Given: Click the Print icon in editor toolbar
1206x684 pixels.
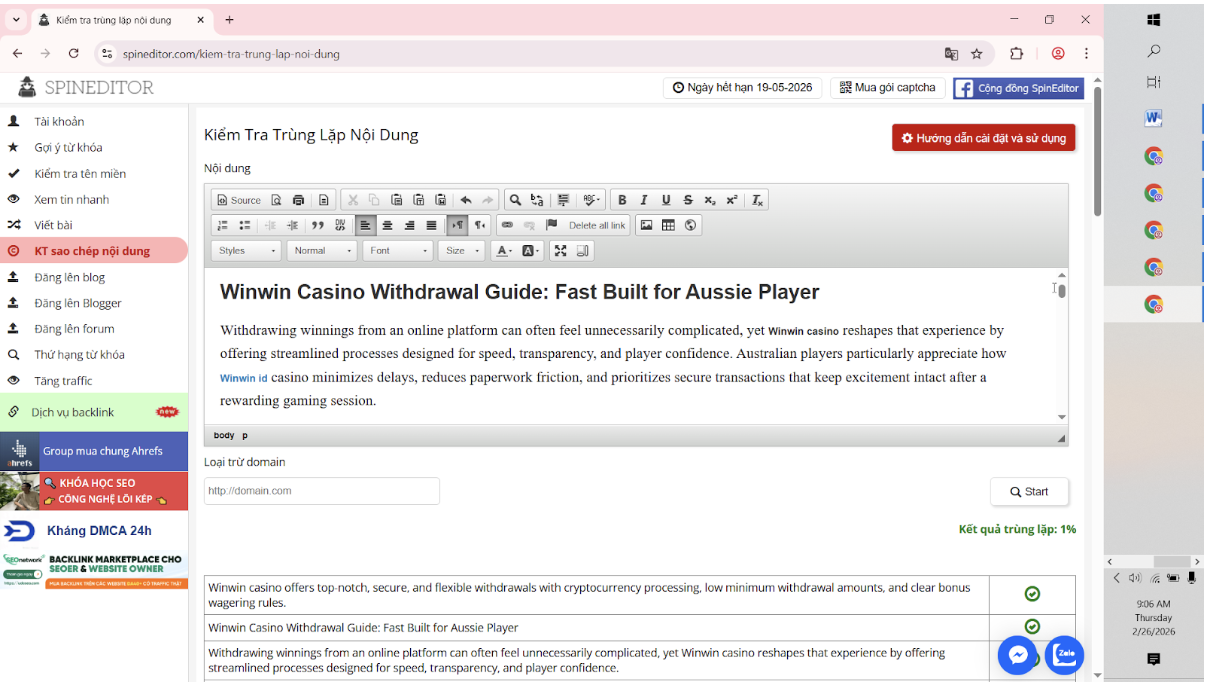Looking at the screenshot, I should pos(298,200).
